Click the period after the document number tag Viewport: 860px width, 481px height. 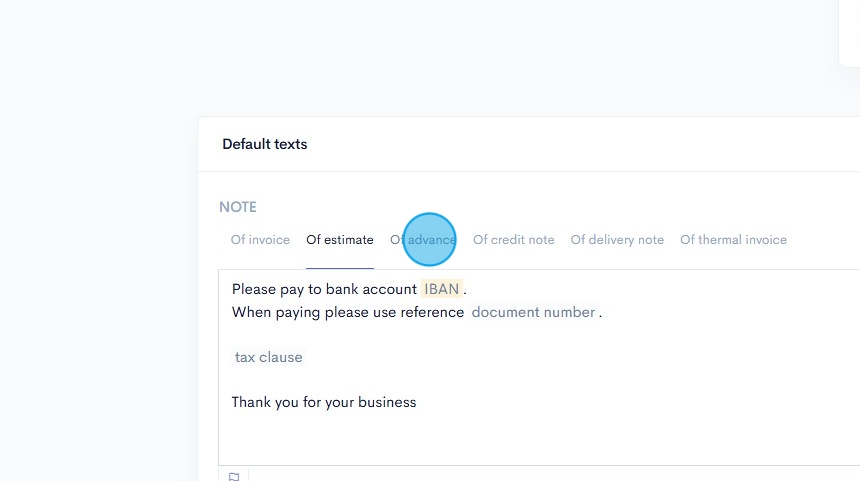pos(600,313)
